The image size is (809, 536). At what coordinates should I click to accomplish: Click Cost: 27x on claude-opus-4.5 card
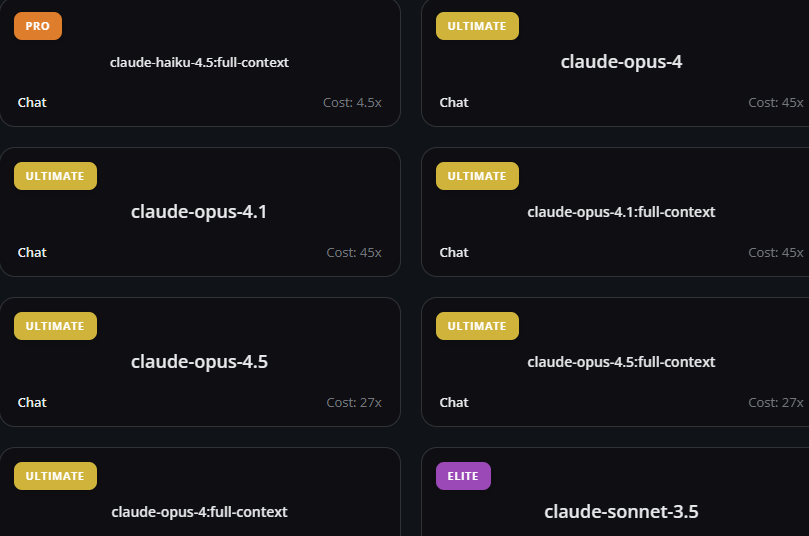[354, 402]
